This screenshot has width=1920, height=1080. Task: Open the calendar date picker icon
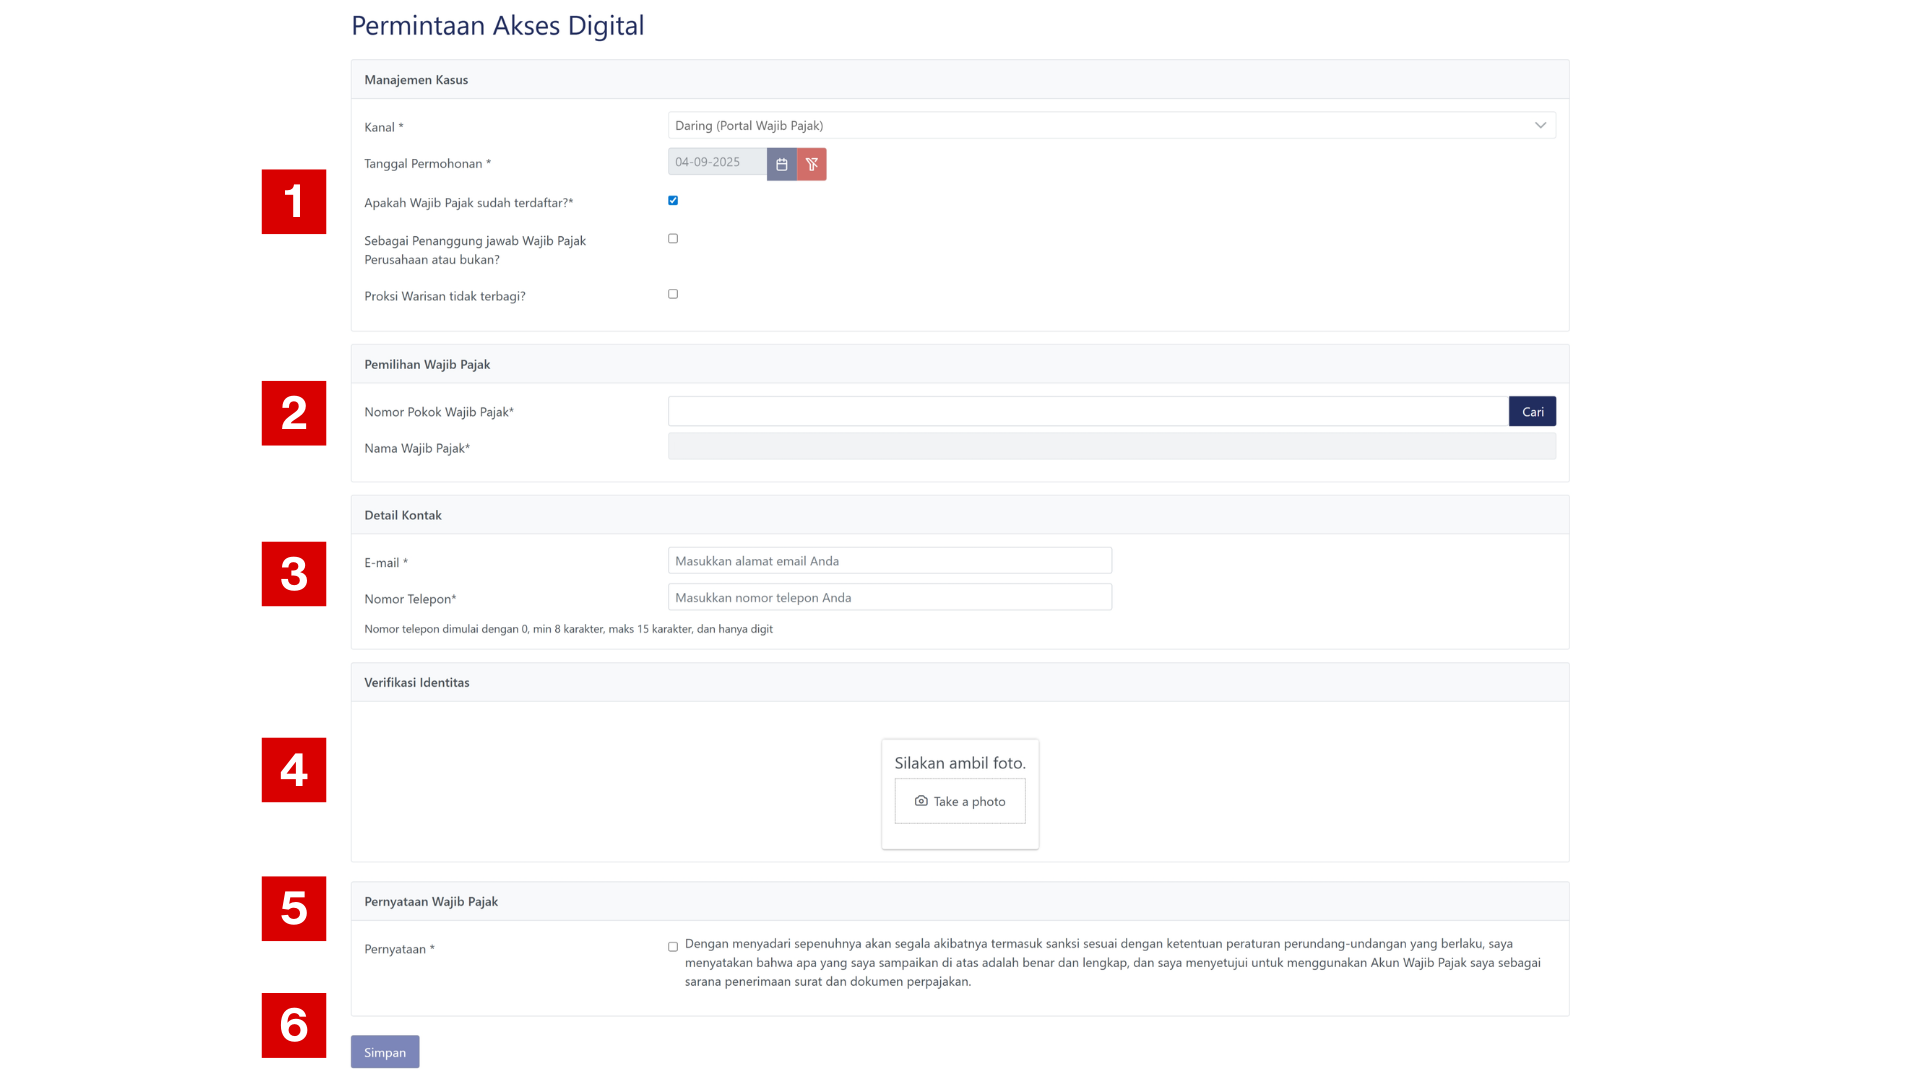[781, 164]
